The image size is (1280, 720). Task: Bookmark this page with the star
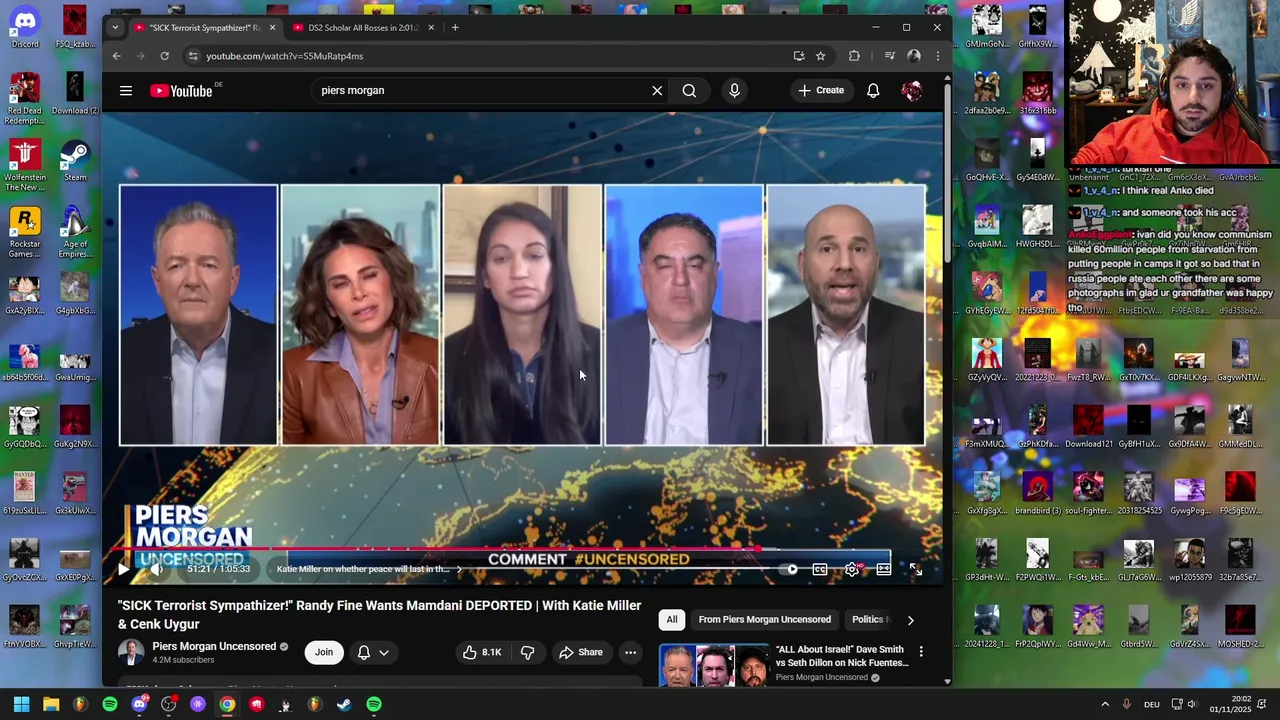(821, 56)
